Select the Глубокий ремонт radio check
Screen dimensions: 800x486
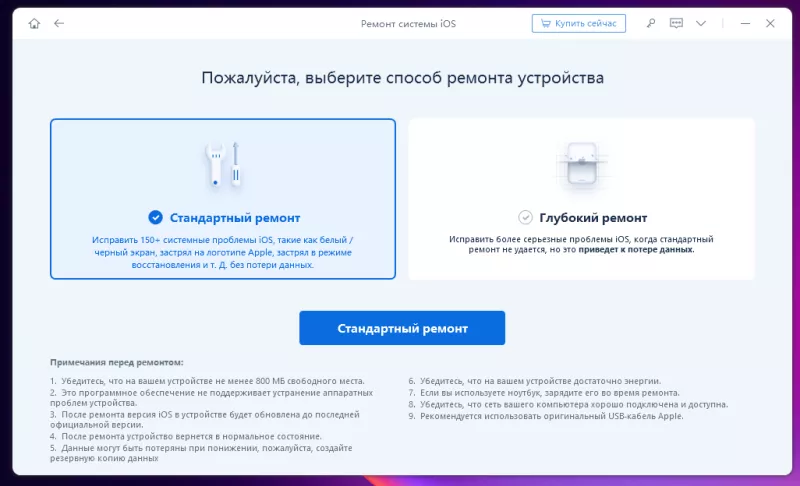[x=525, y=217]
